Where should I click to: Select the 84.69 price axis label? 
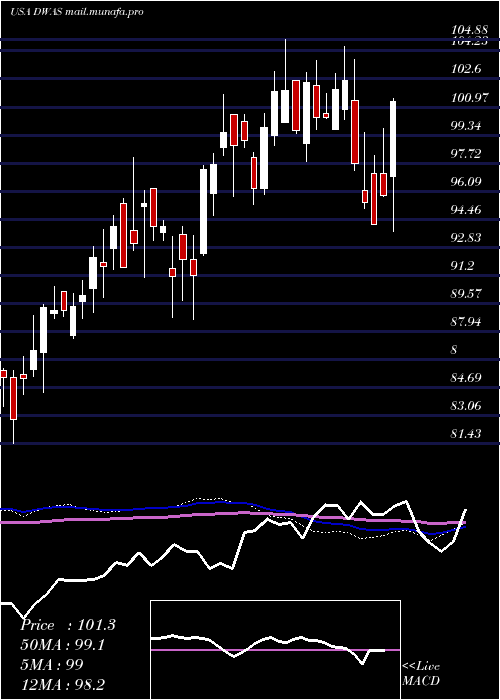tap(467, 378)
